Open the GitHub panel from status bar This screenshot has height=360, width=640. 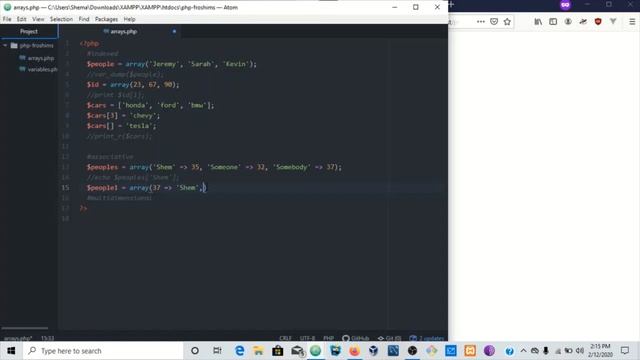tap(356, 338)
